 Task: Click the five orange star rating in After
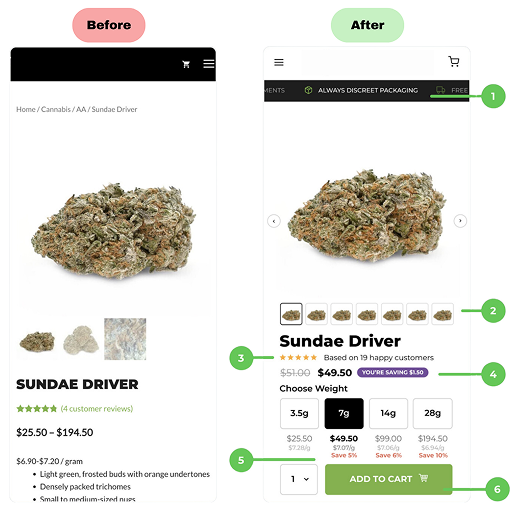(x=298, y=358)
